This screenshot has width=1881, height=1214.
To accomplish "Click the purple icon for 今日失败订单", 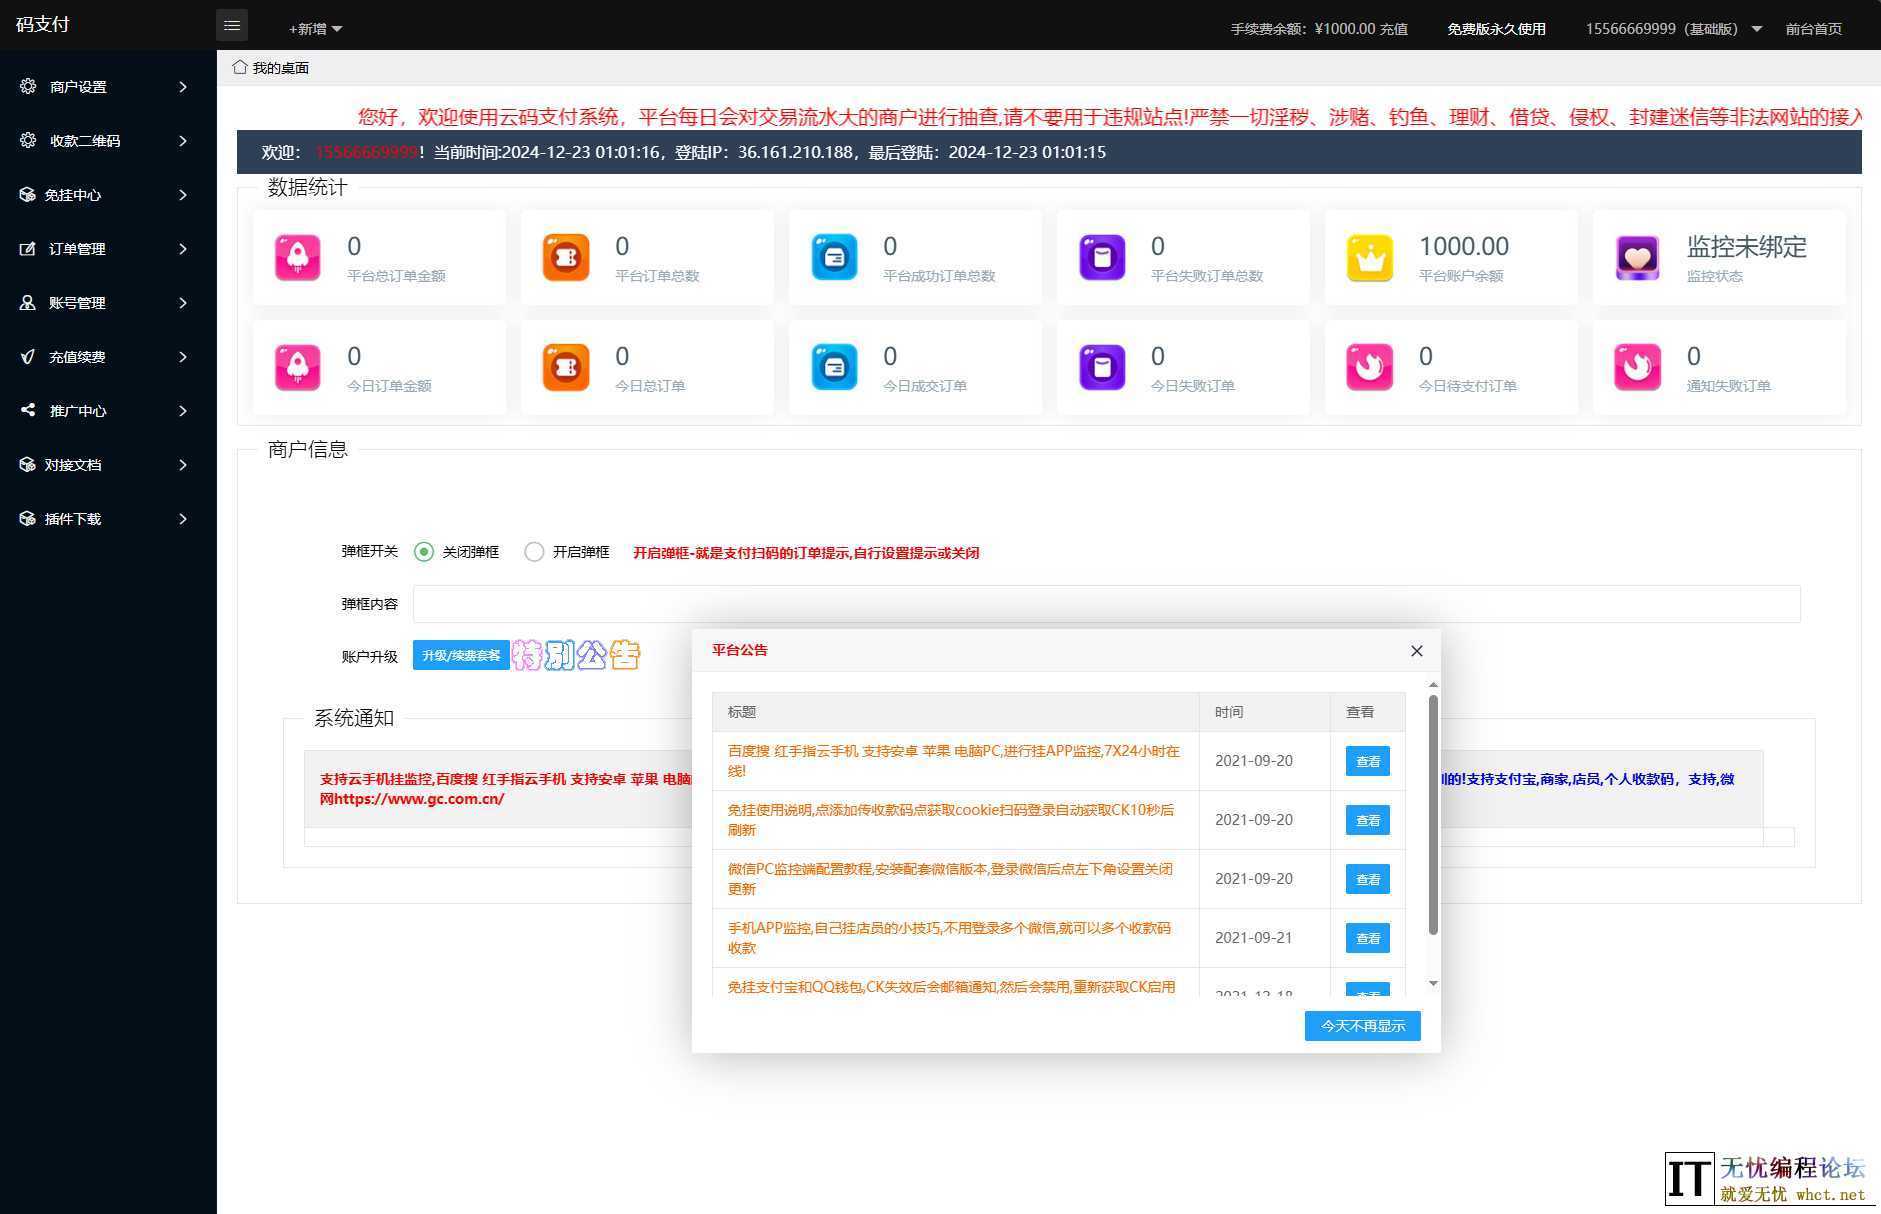I will [x=1102, y=368].
